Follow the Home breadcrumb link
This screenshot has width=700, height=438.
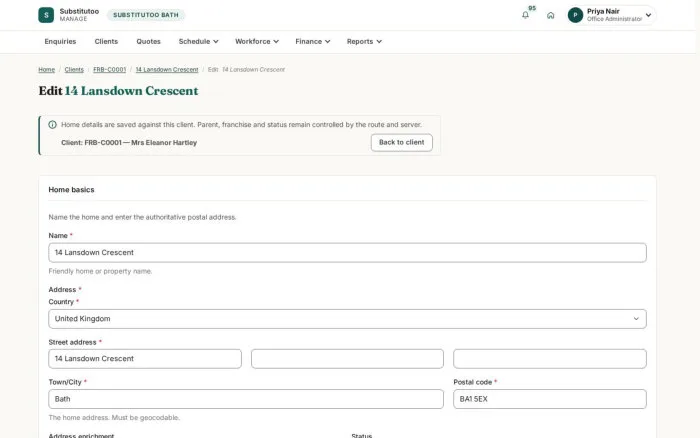46,70
